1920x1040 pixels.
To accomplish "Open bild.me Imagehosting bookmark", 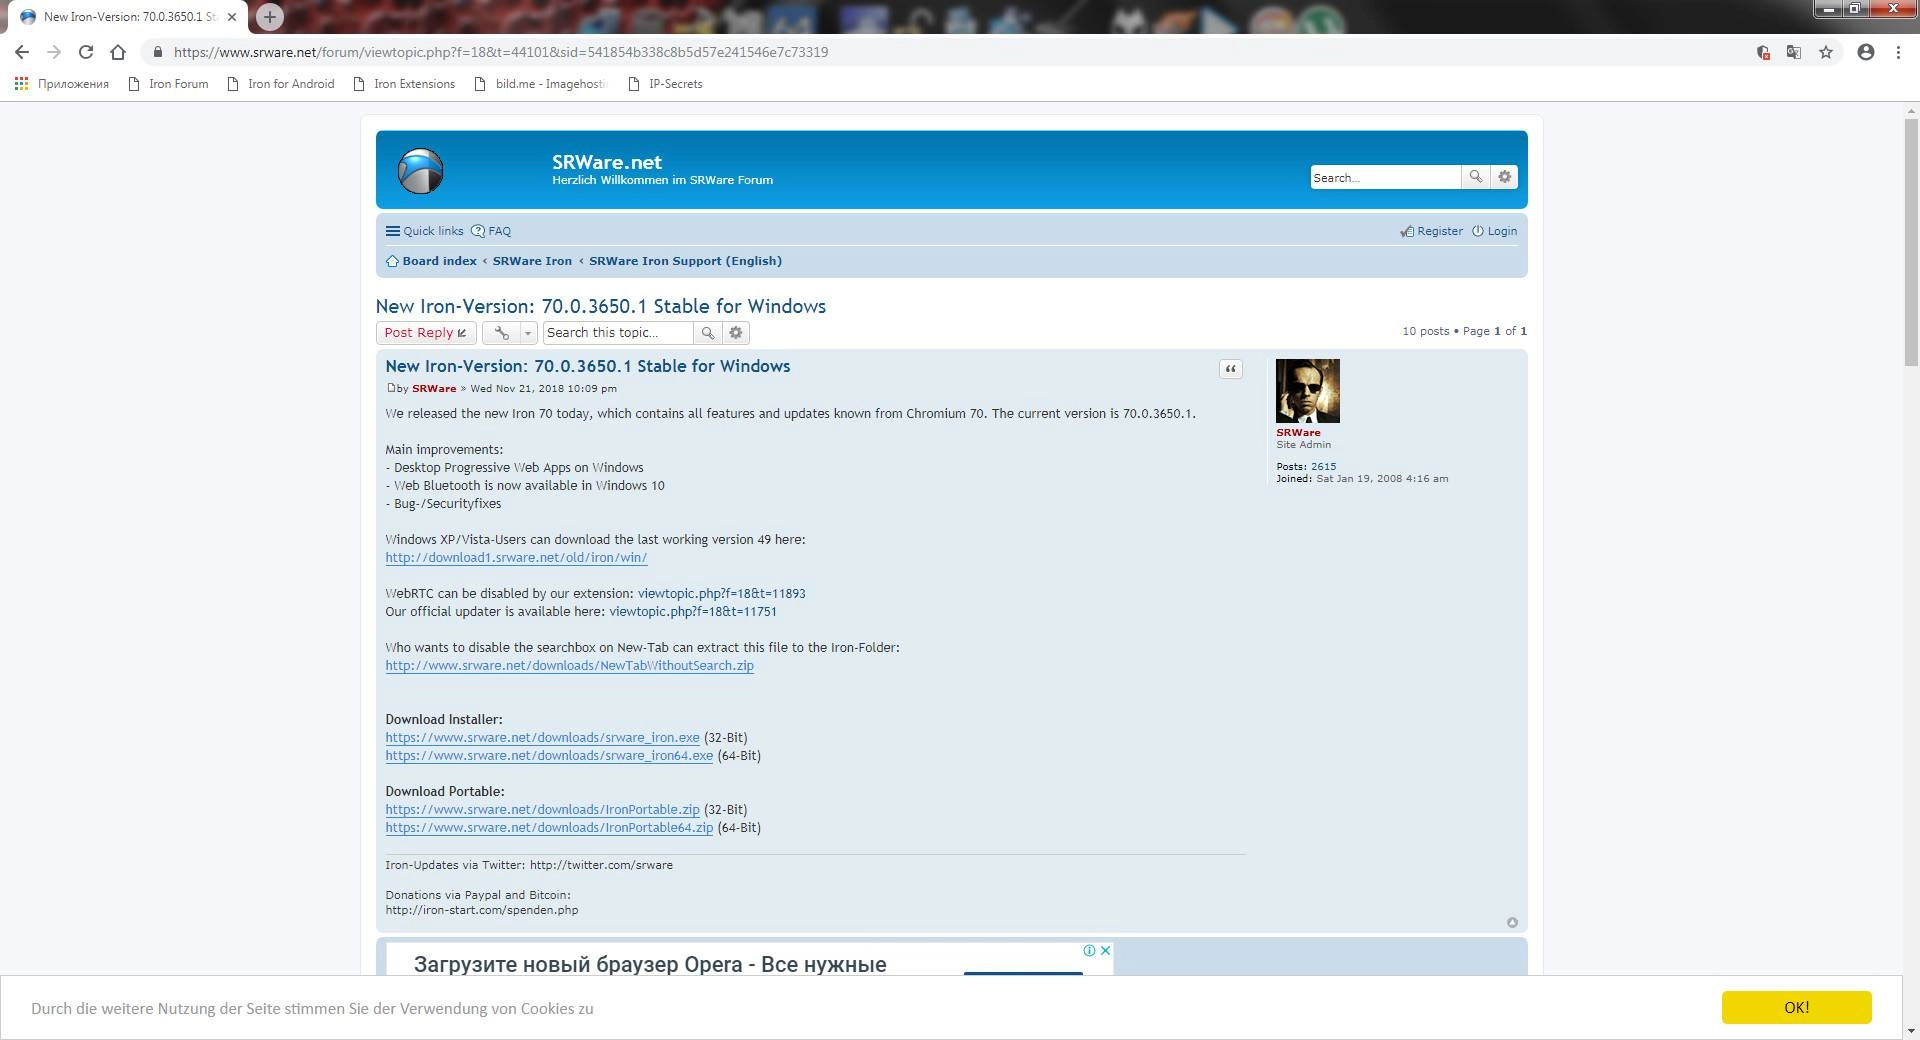I will point(541,84).
